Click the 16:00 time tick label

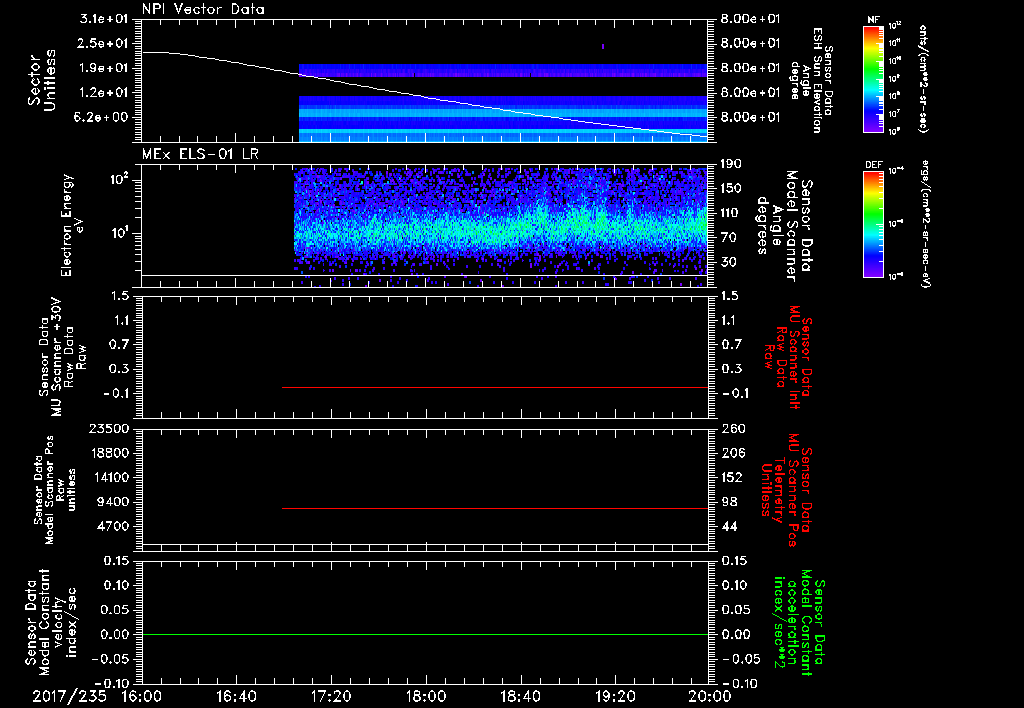coord(142,696)
